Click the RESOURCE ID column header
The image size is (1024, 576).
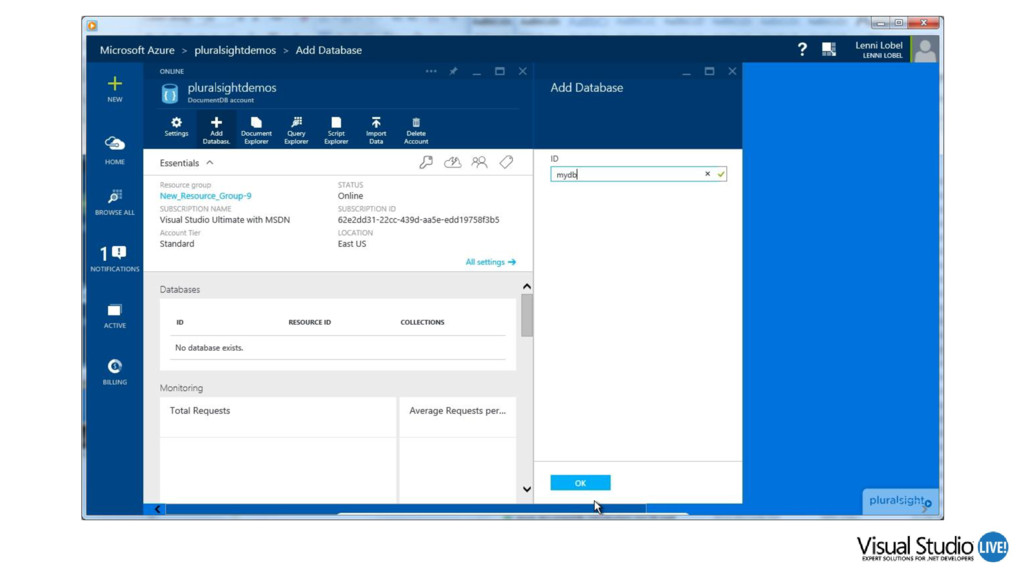[310, 322]
